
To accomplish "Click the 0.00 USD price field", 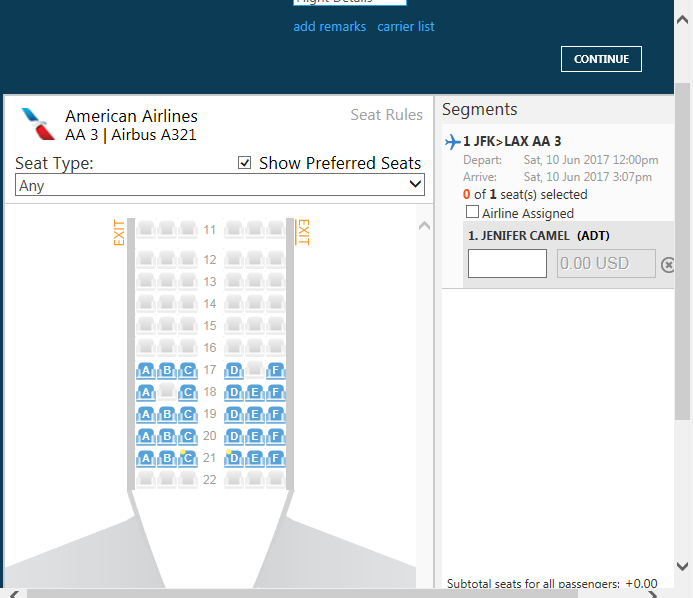I will 606,264.
